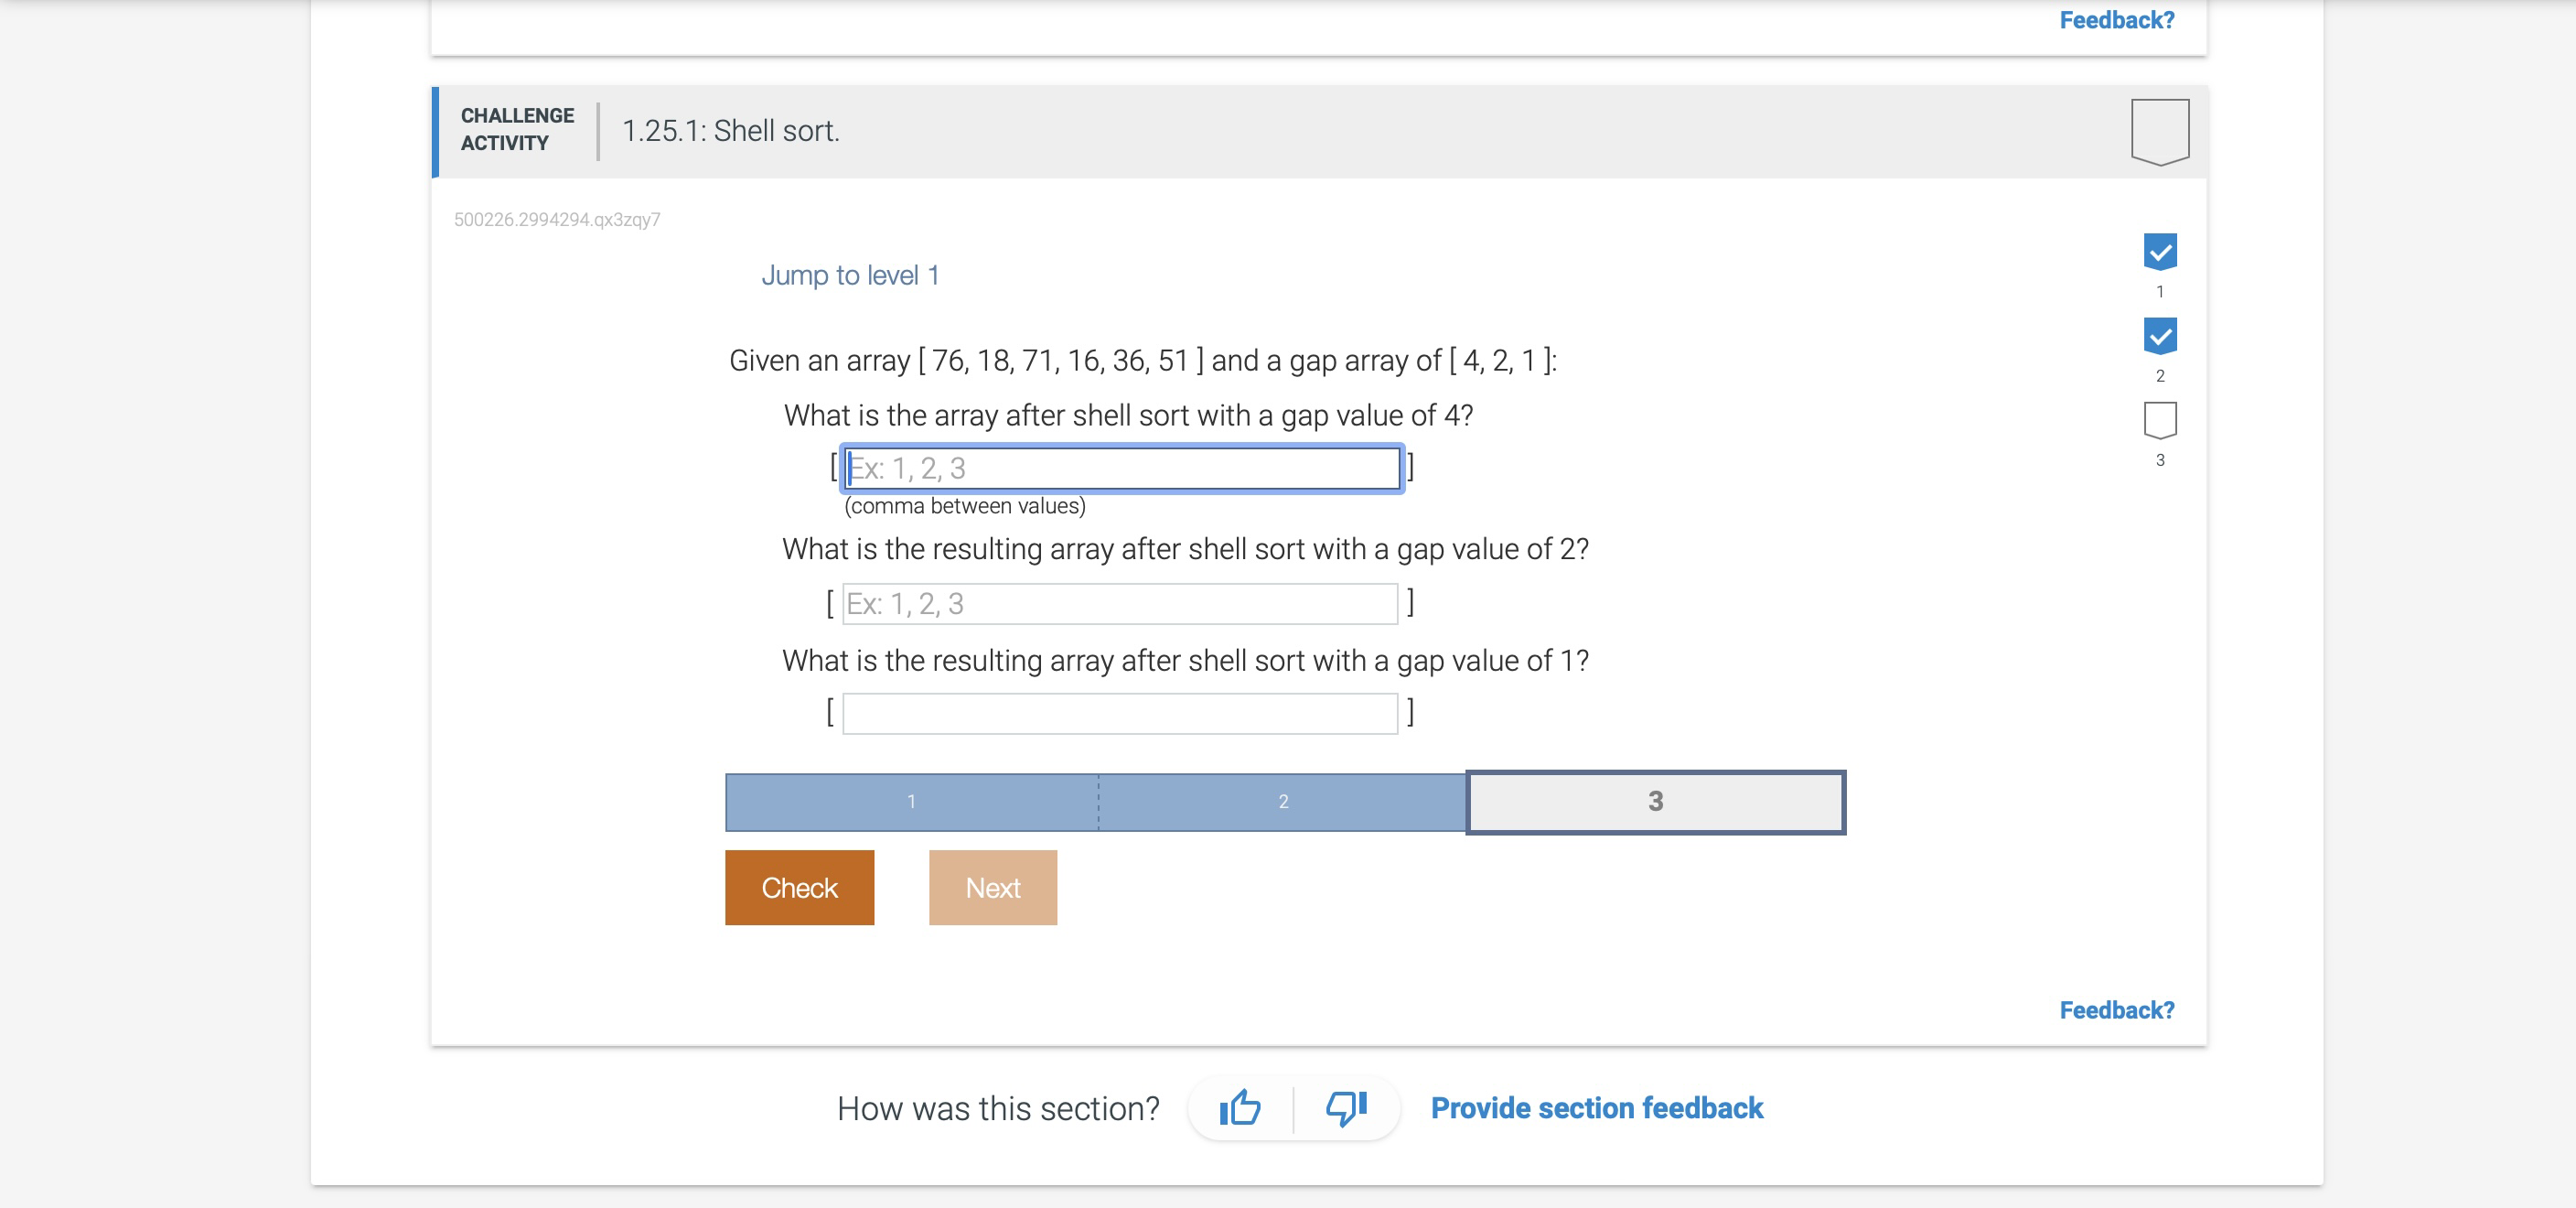Jump to level 1
2576x1208 pixels.
coord(851,275)
